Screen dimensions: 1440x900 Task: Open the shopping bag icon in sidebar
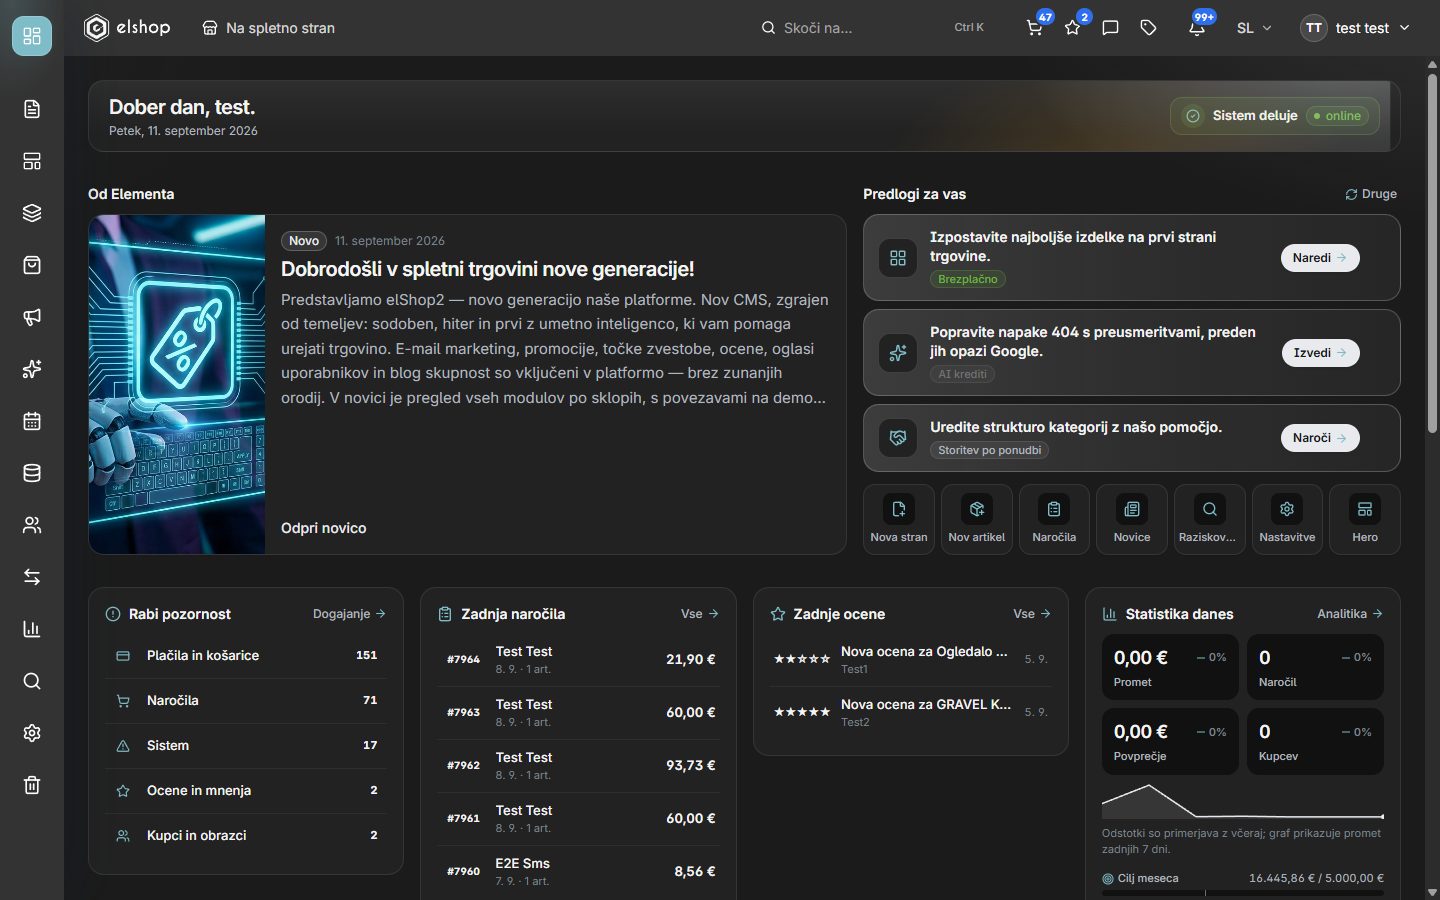click(x=32, y=265)
